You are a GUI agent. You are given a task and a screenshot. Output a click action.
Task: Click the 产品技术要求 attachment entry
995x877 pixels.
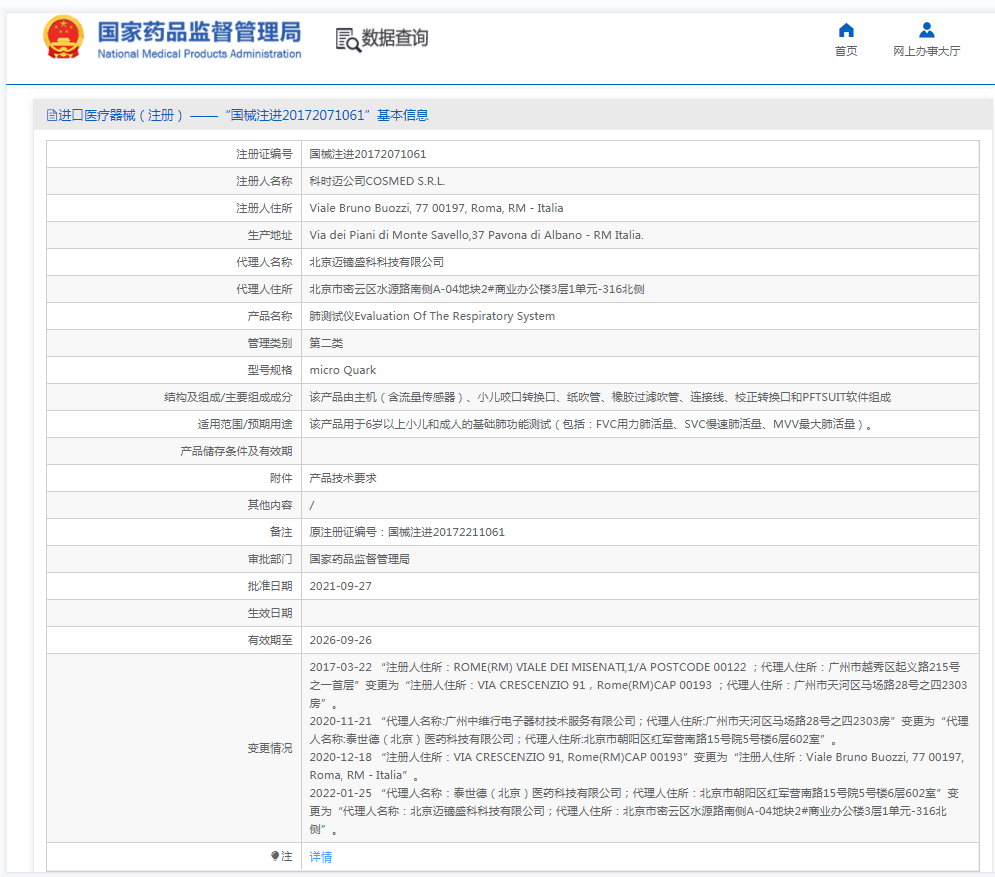343,478
